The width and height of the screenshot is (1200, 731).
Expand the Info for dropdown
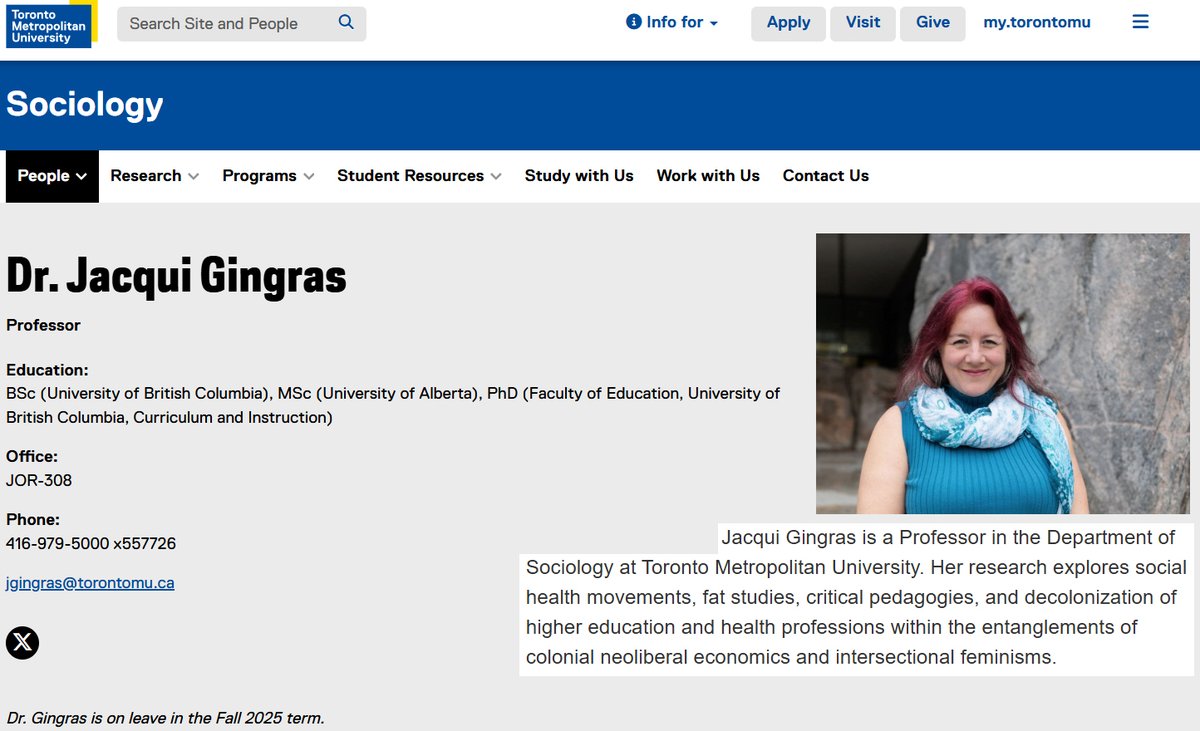click(x=672, y=22)
